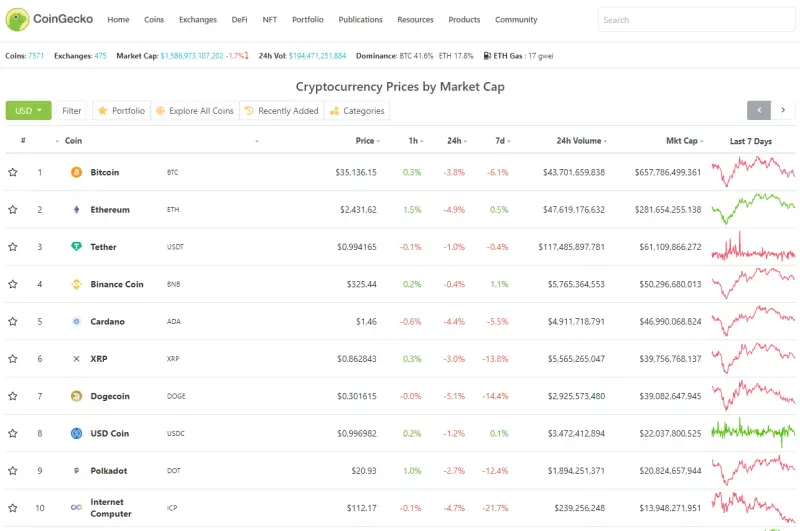
Task: Sort by the 24h Volume column header
Action: click(581, 141)
